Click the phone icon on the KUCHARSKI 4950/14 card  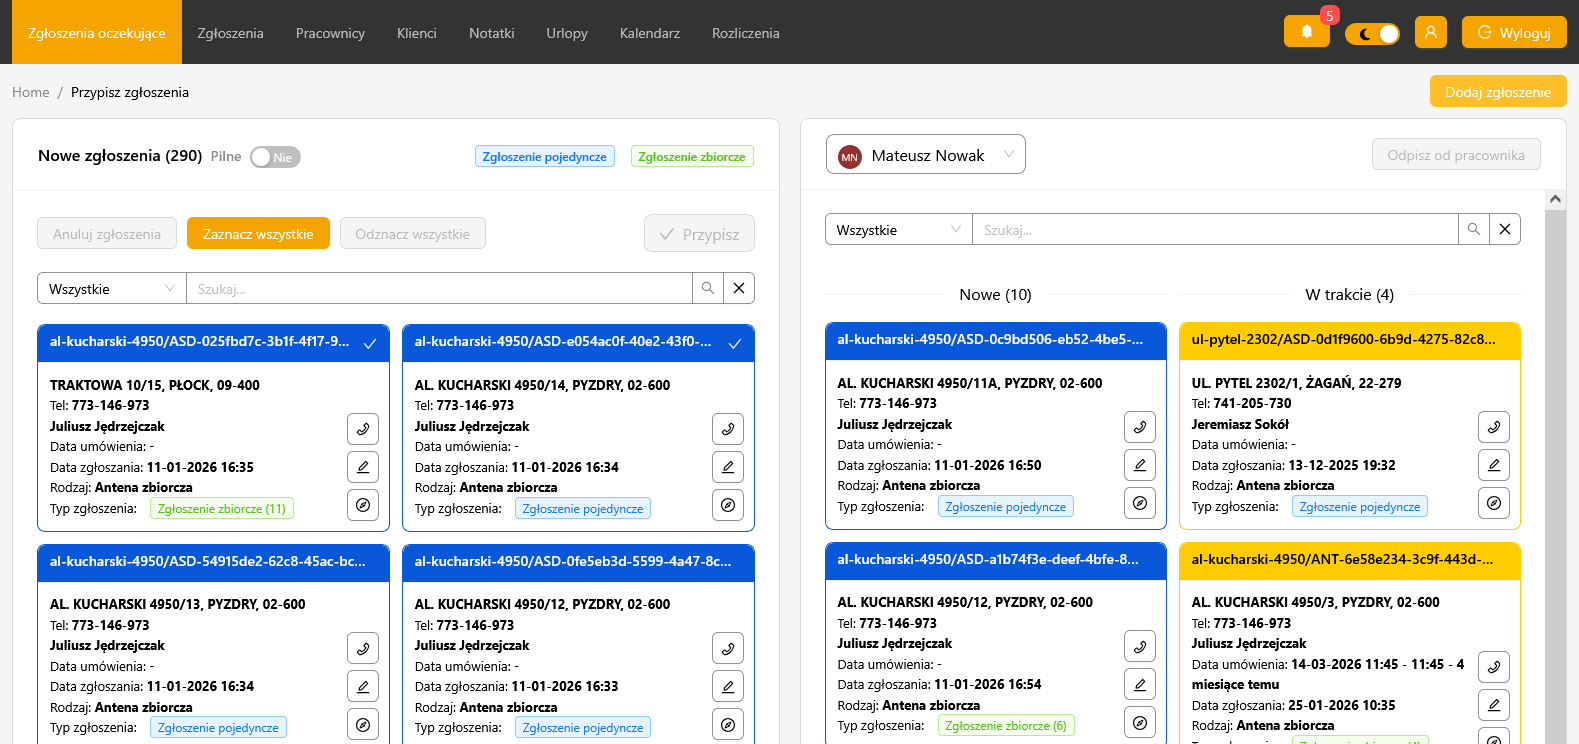[x=728, y=429]
